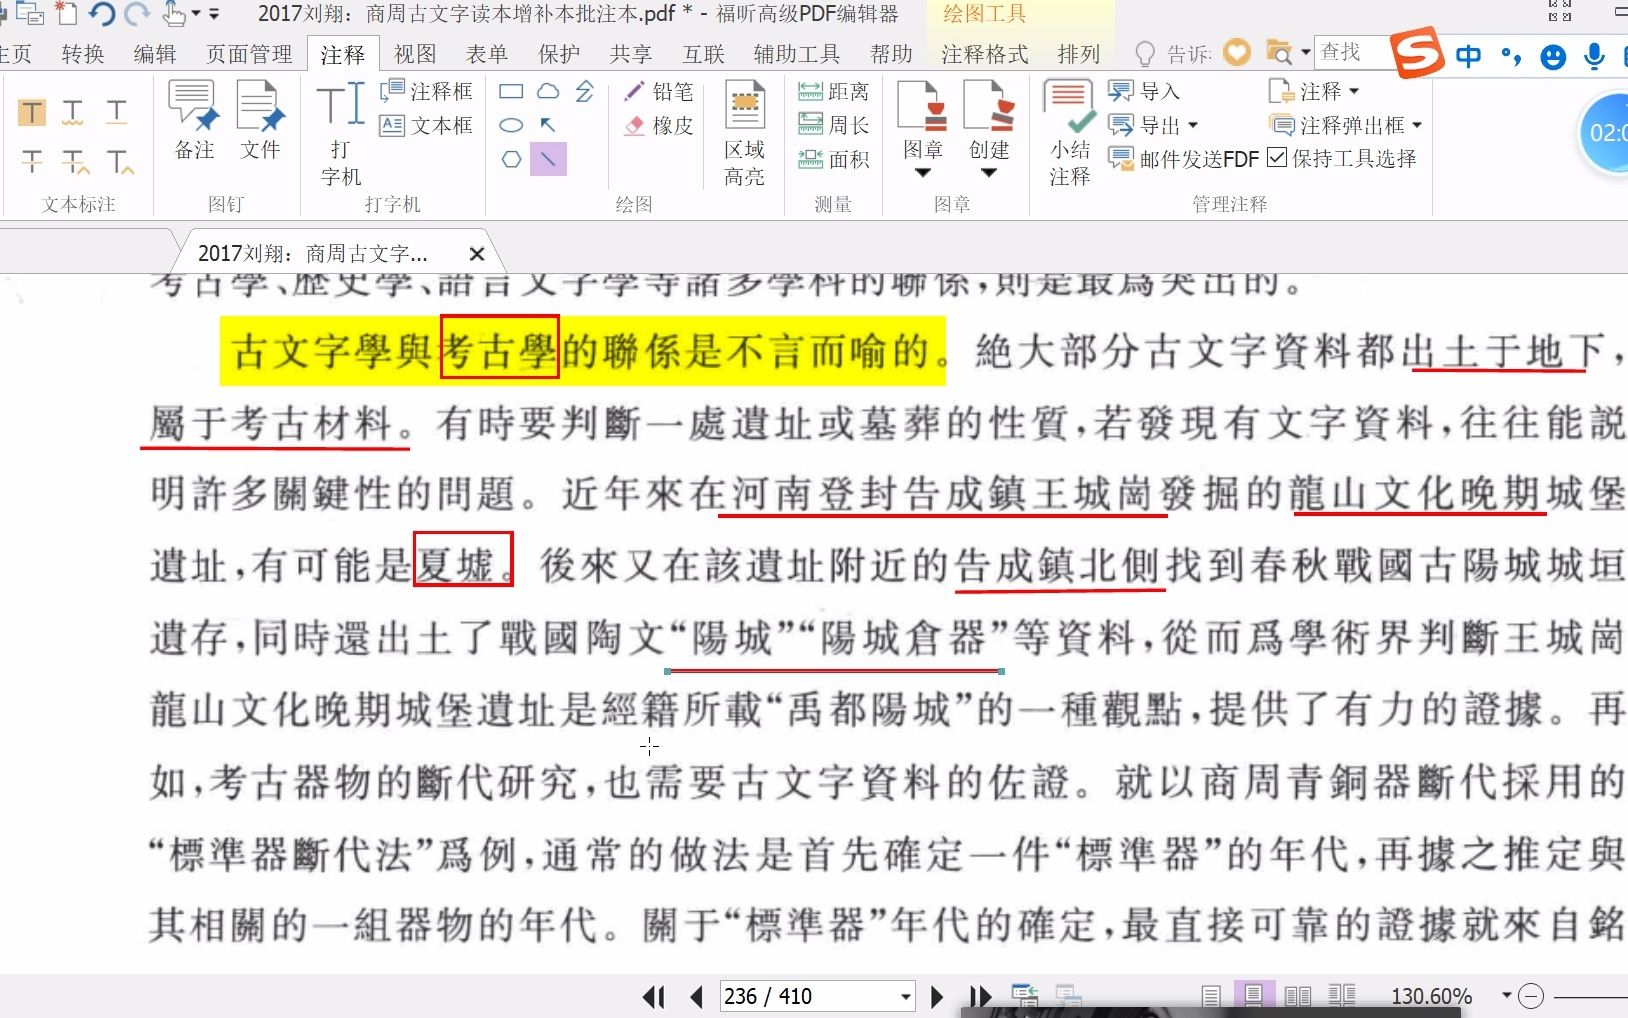This screenshot has height=1018, width=1628.
Task: Select the 铅笔 pencil tool
Action: (x=659, y=92)
